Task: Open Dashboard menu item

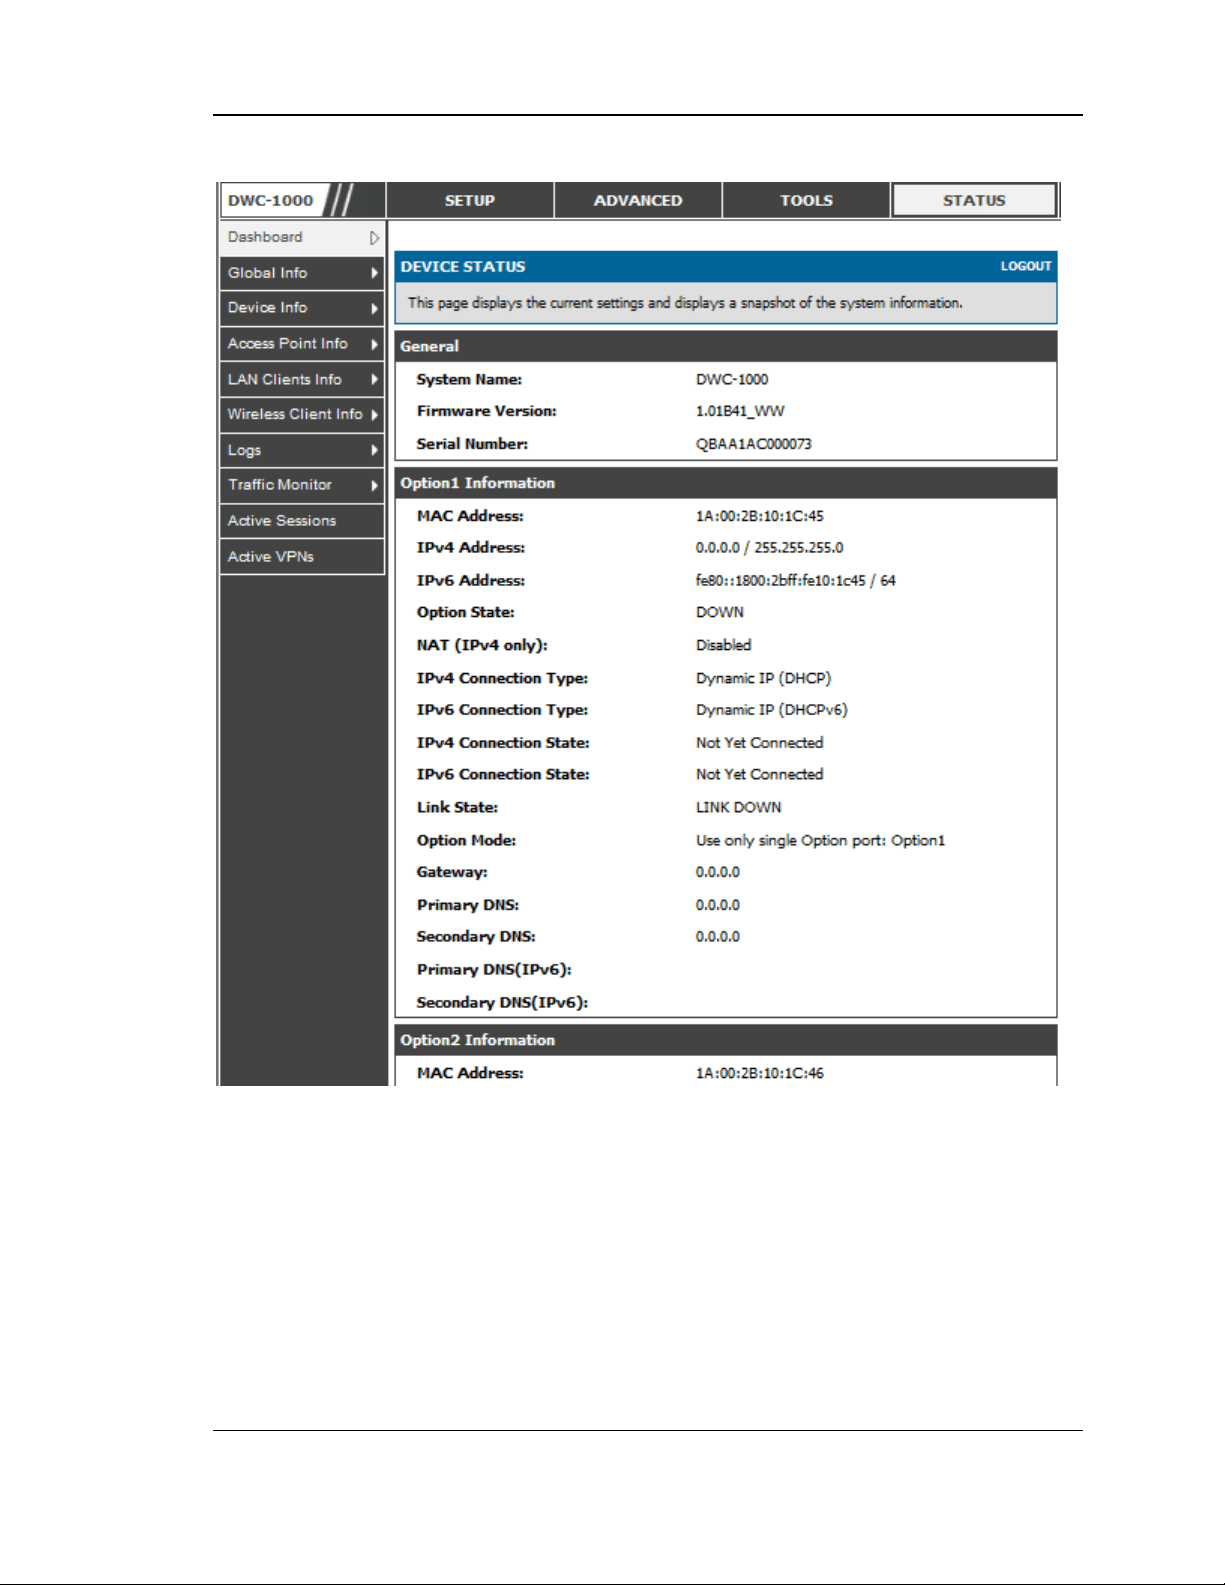Action: pos(302,237)
